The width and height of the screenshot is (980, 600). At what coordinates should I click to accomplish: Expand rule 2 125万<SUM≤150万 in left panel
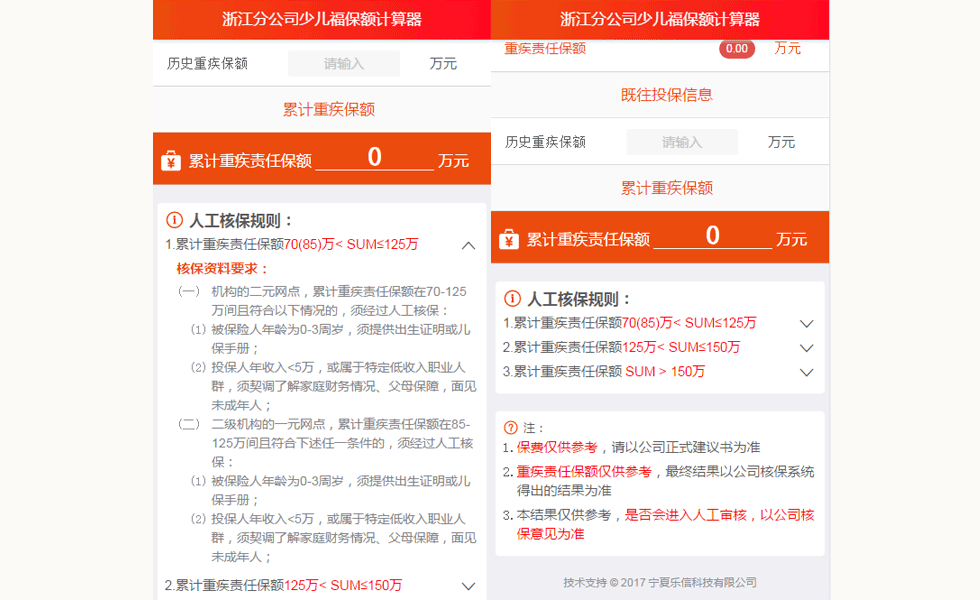point(468,586)
